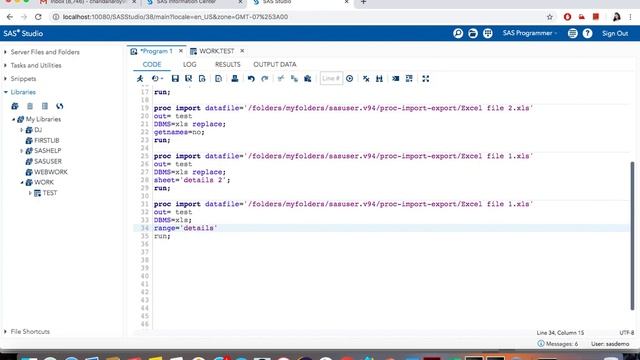Expand Server Files and Folders section

(x=5, y=52)
